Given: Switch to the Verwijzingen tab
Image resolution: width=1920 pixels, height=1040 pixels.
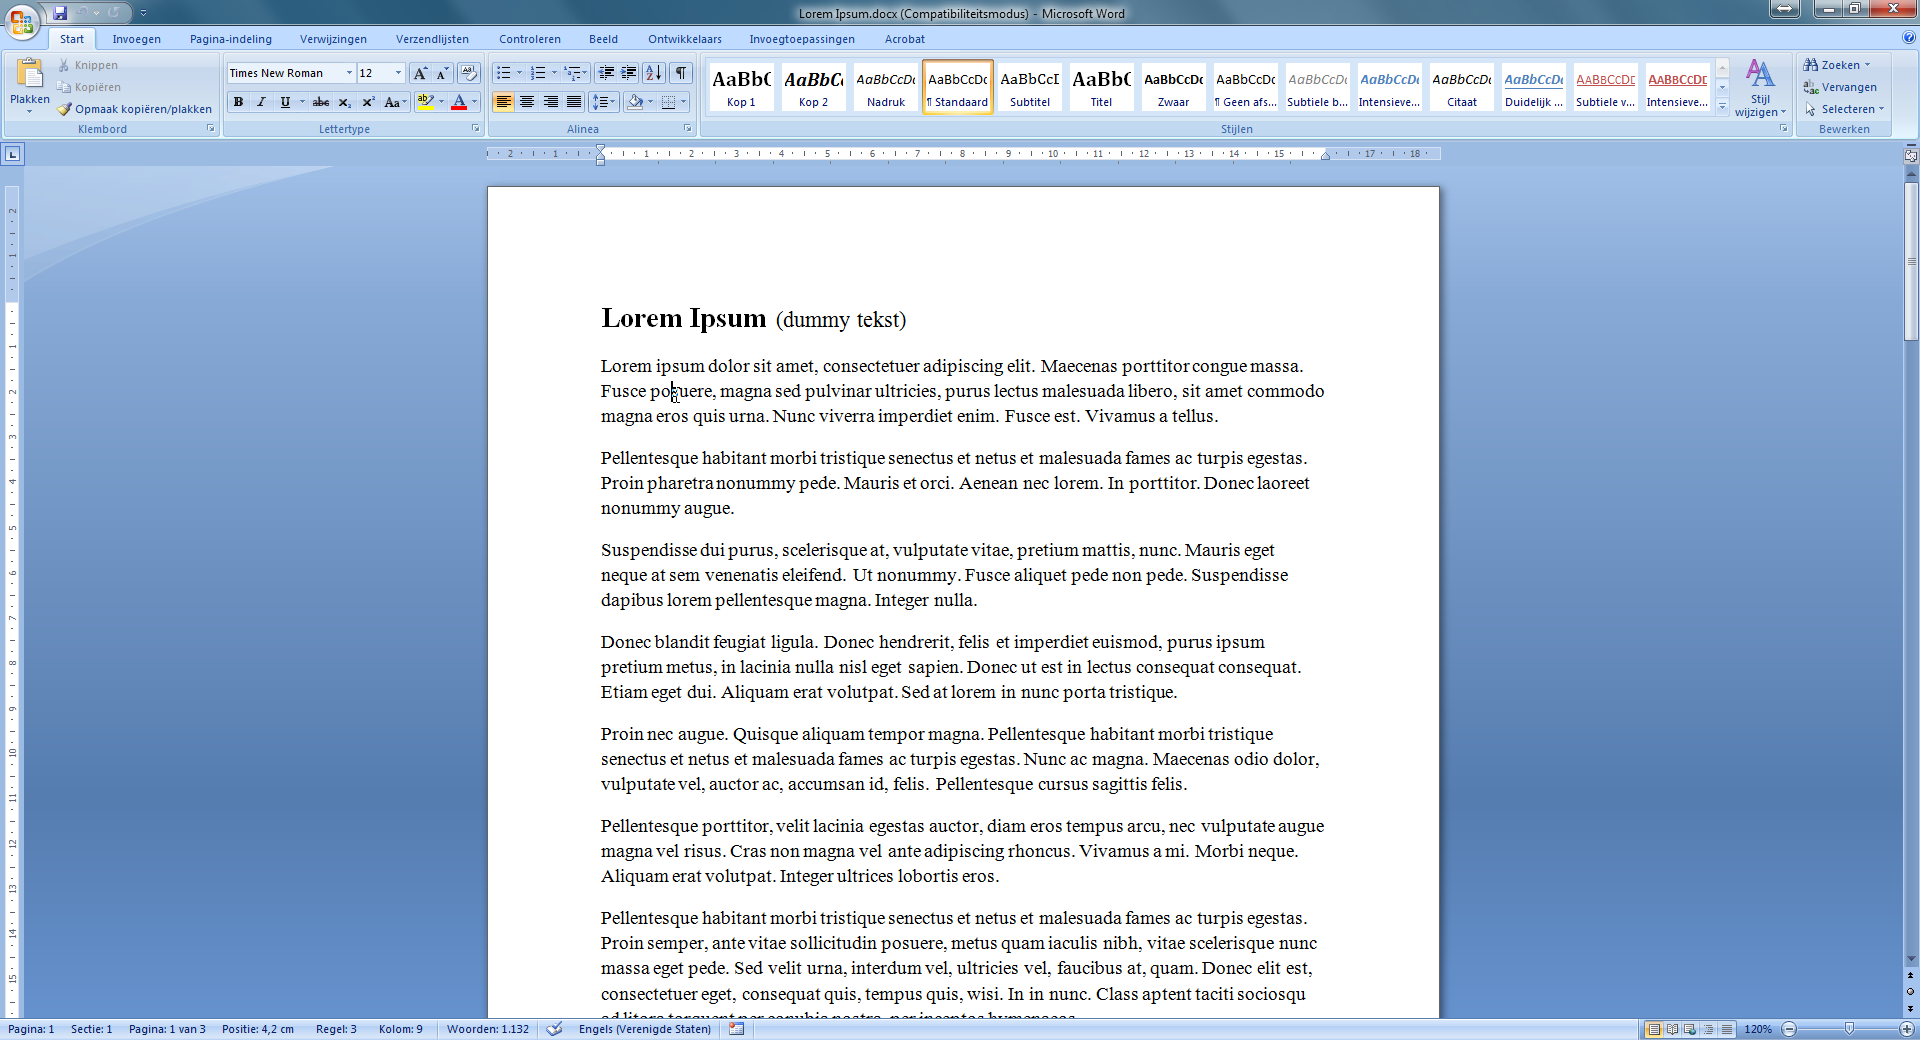Looking at the screenshot, I should pyautogui.click(x=334, y=39).
